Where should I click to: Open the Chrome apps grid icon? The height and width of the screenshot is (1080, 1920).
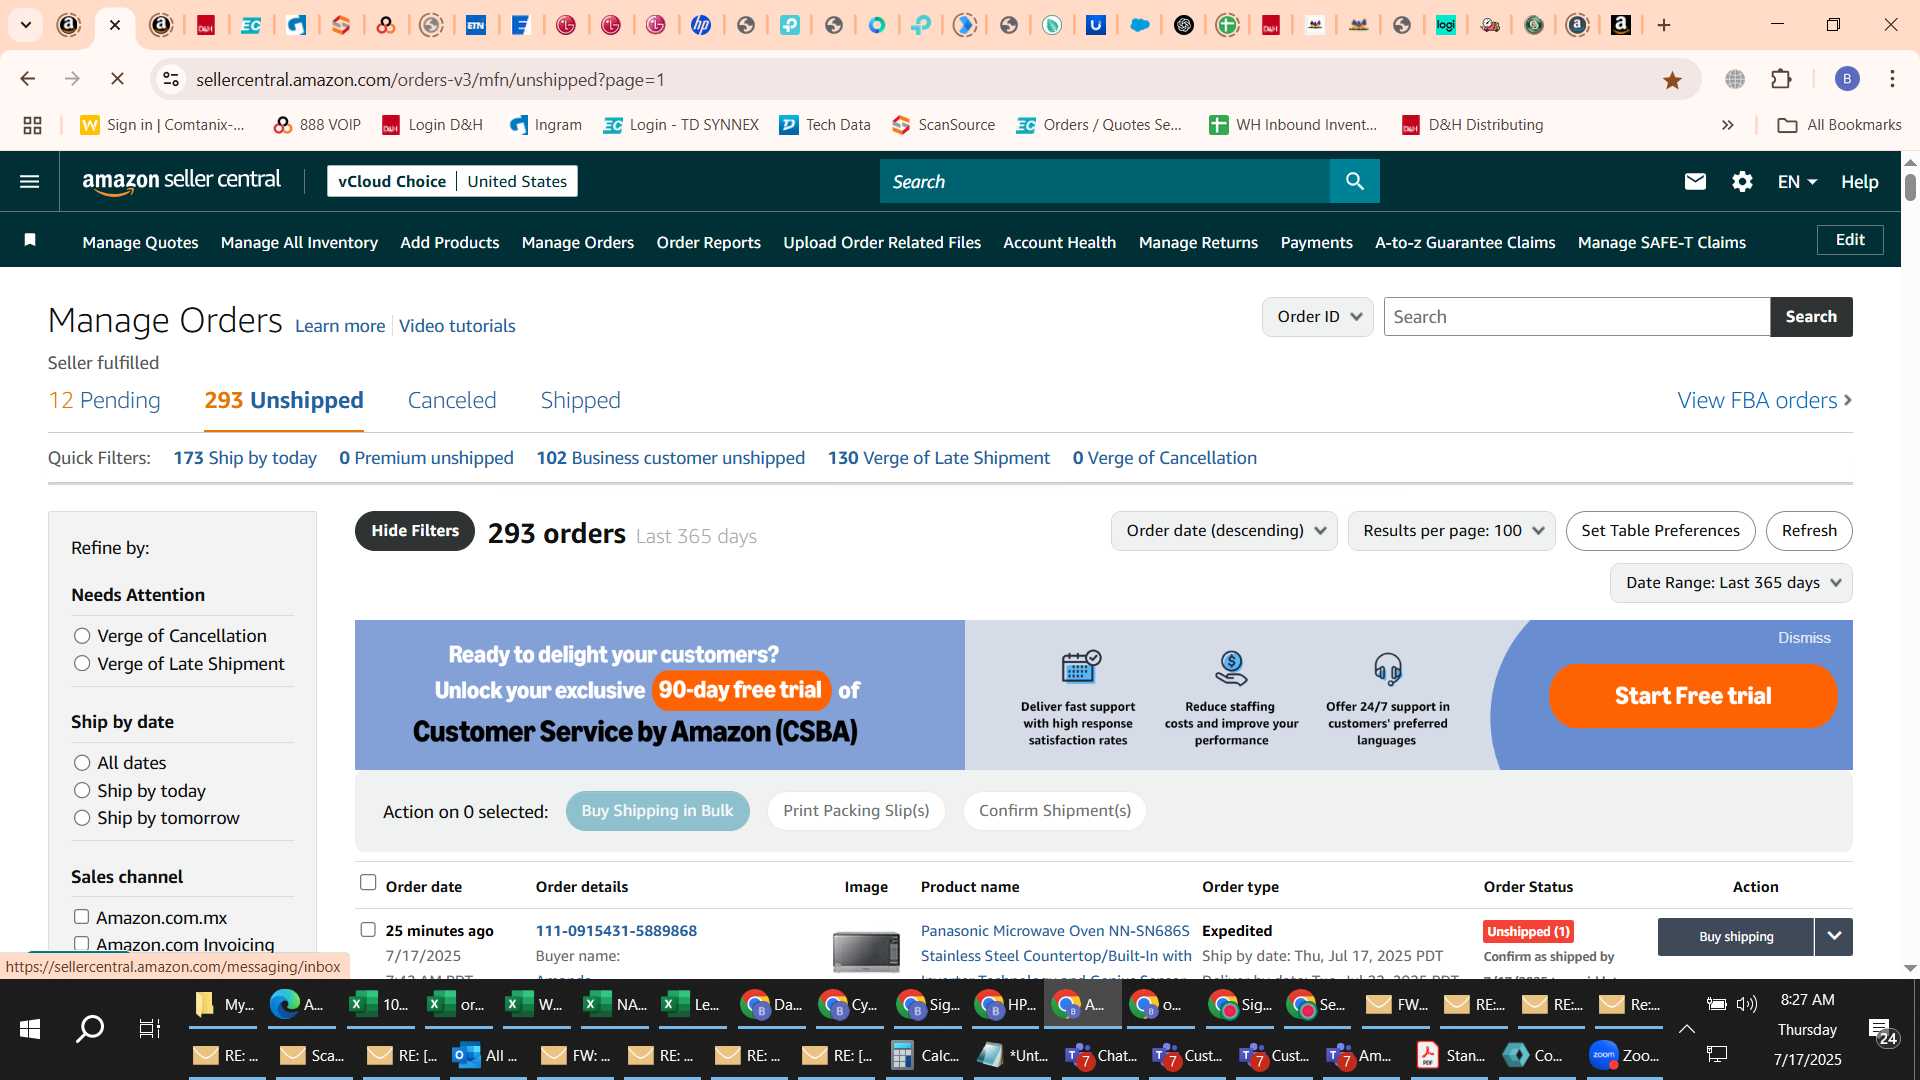[x=32, y=125]
